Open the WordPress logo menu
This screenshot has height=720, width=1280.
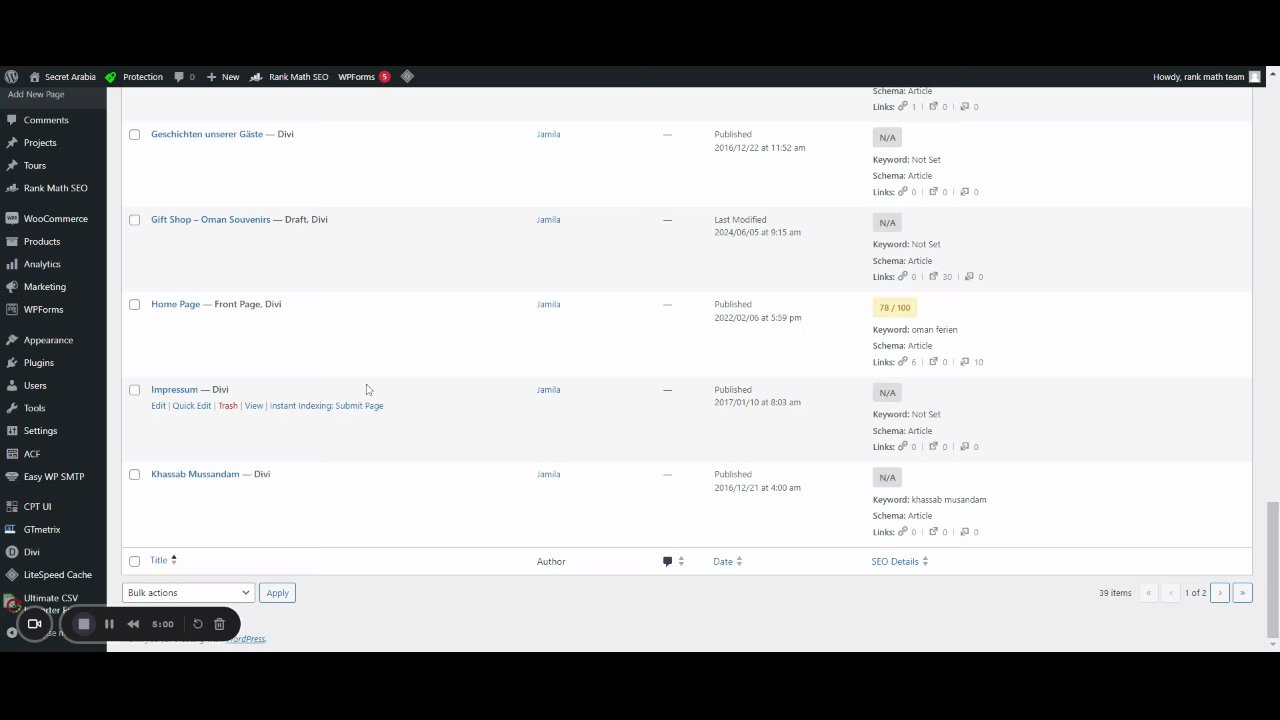[x=11, y=77]
